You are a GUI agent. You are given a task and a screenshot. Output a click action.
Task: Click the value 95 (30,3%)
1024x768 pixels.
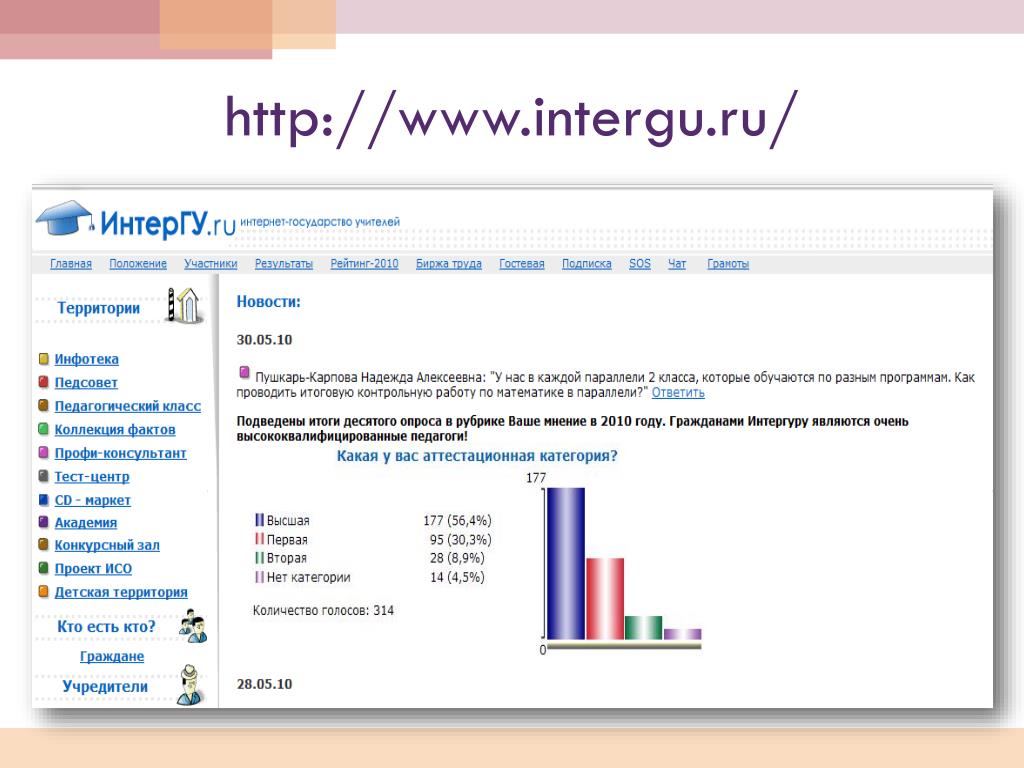tap(460, 539)
